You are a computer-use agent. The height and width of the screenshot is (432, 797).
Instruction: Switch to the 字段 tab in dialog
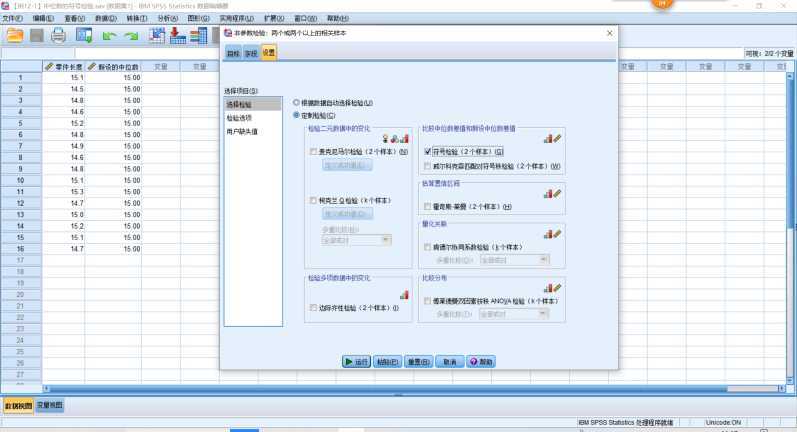(251, 53)
